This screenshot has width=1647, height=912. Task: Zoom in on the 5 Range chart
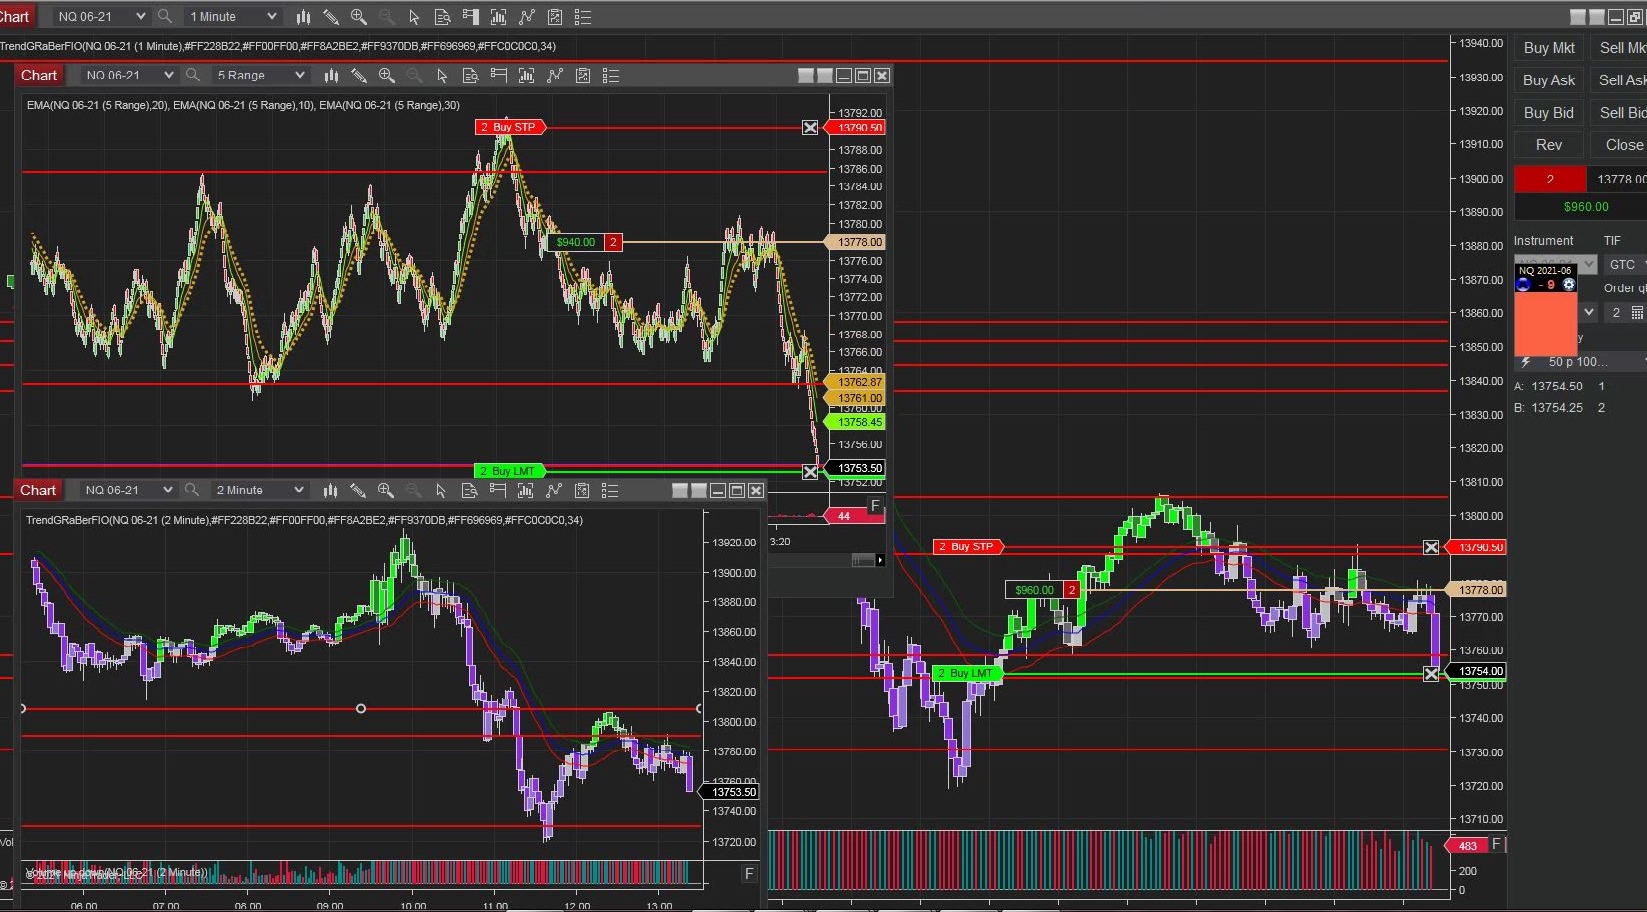tap(387, 75)
